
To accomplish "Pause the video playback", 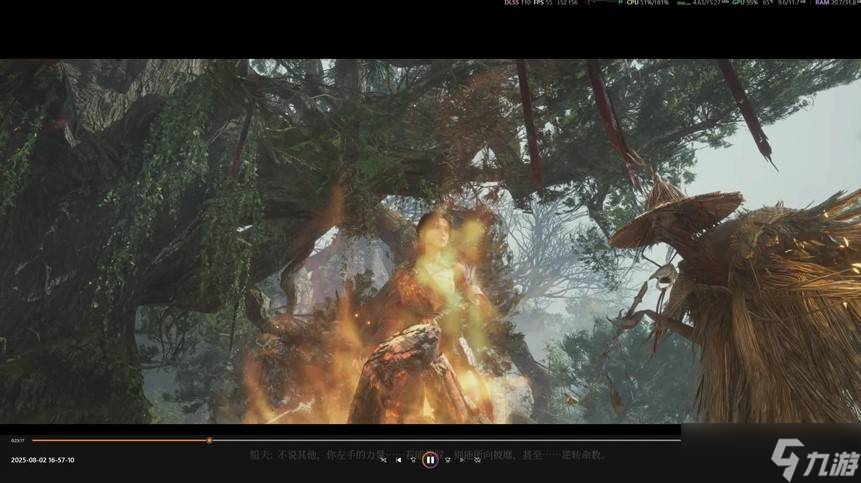I will coord(430,460).
